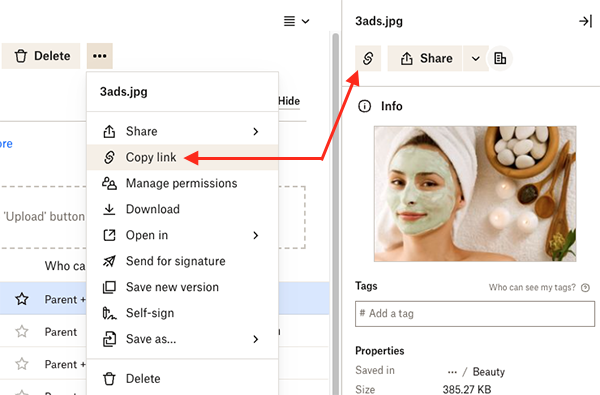Click the Properties heading
The width and height of the screenshot is (600, 395).
[380, 351]
